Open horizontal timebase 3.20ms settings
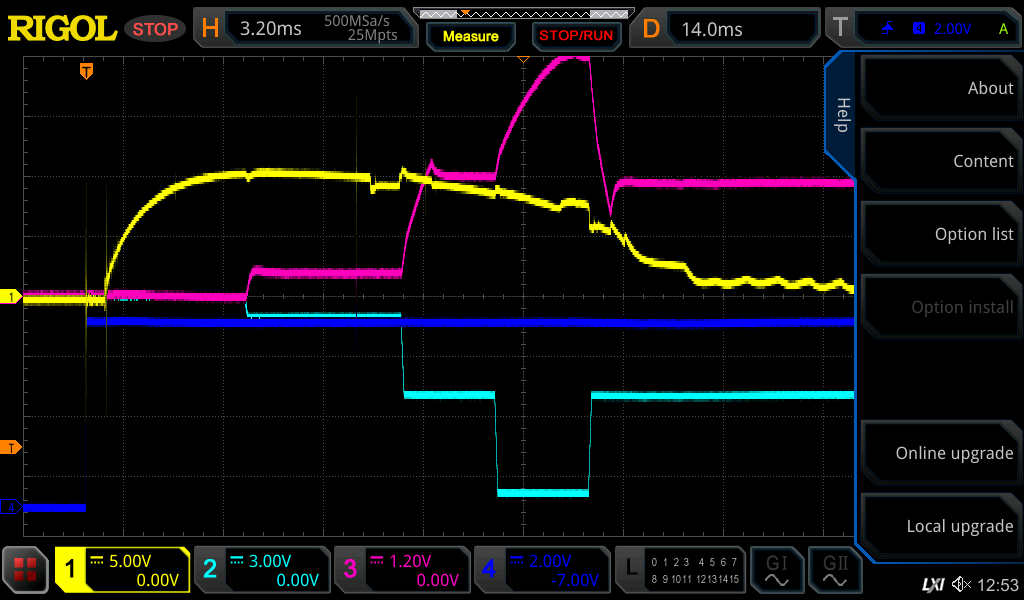 tap(306, 28)
